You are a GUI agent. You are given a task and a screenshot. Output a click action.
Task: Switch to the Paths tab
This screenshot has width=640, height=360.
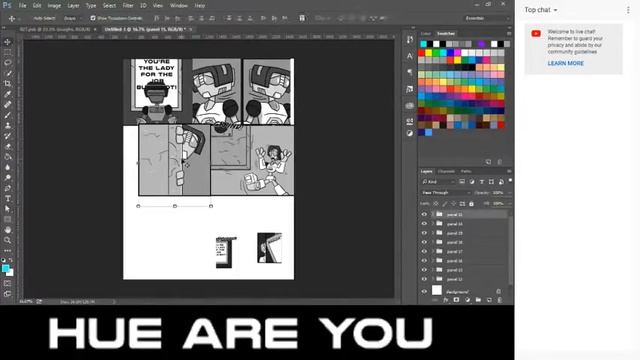[466, 171]
